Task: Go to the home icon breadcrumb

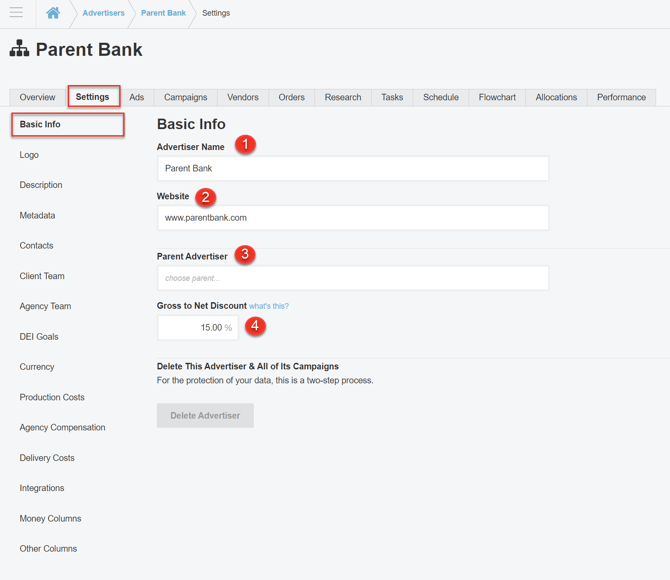Action: coord(53,13)
